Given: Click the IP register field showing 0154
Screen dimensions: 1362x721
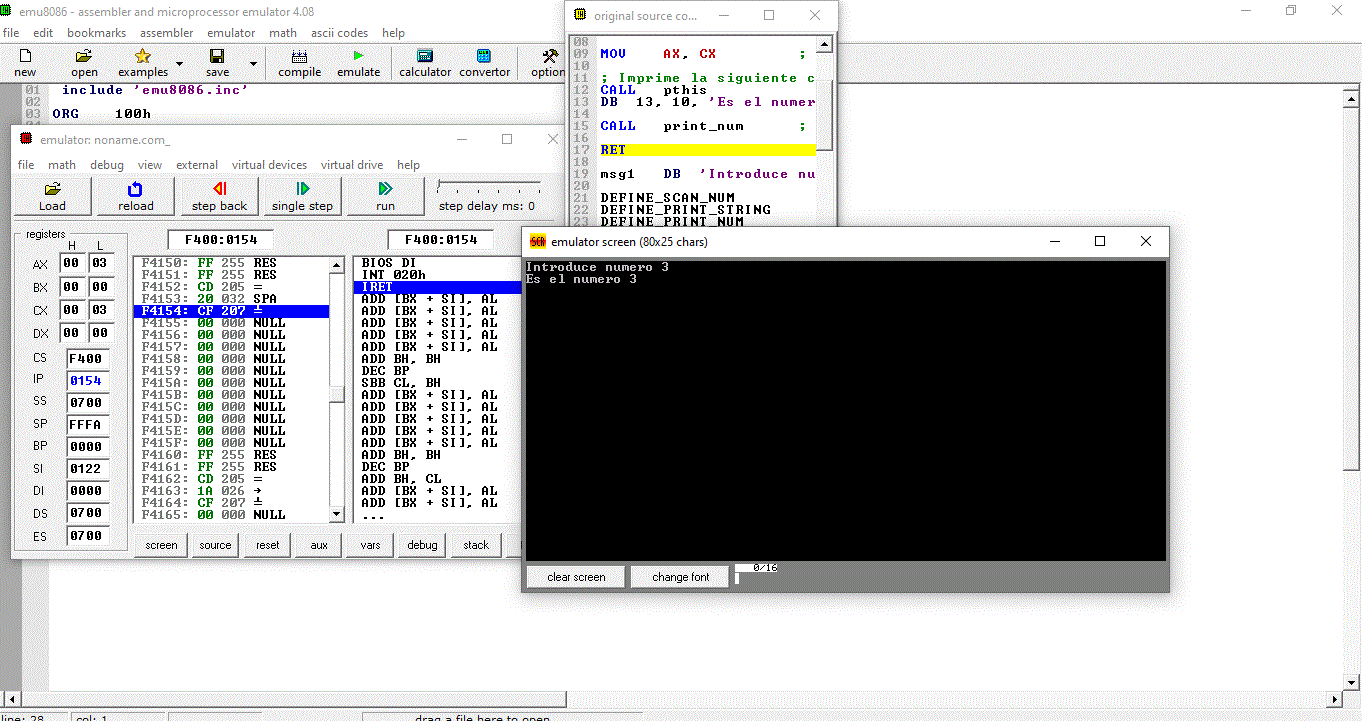Looking at the screenshot, I should pos(86,381).
